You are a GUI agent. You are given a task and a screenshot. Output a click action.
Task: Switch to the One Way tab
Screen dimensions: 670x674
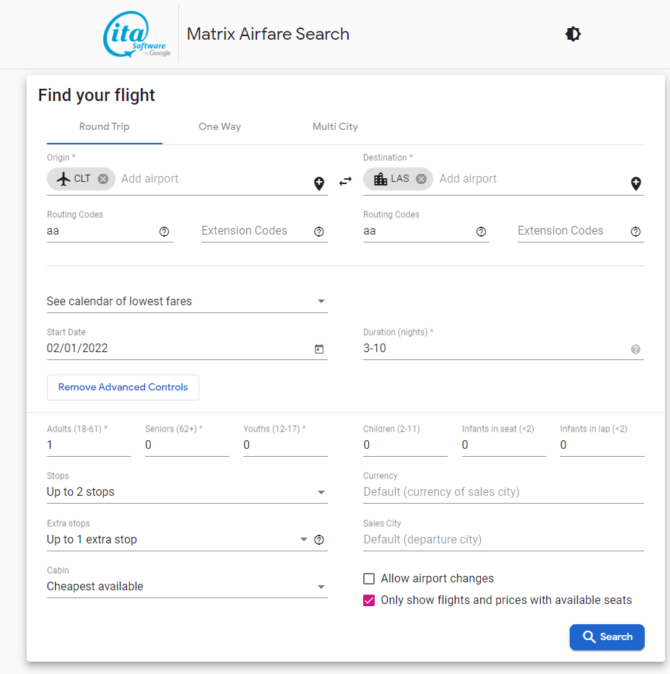[220, 127]
